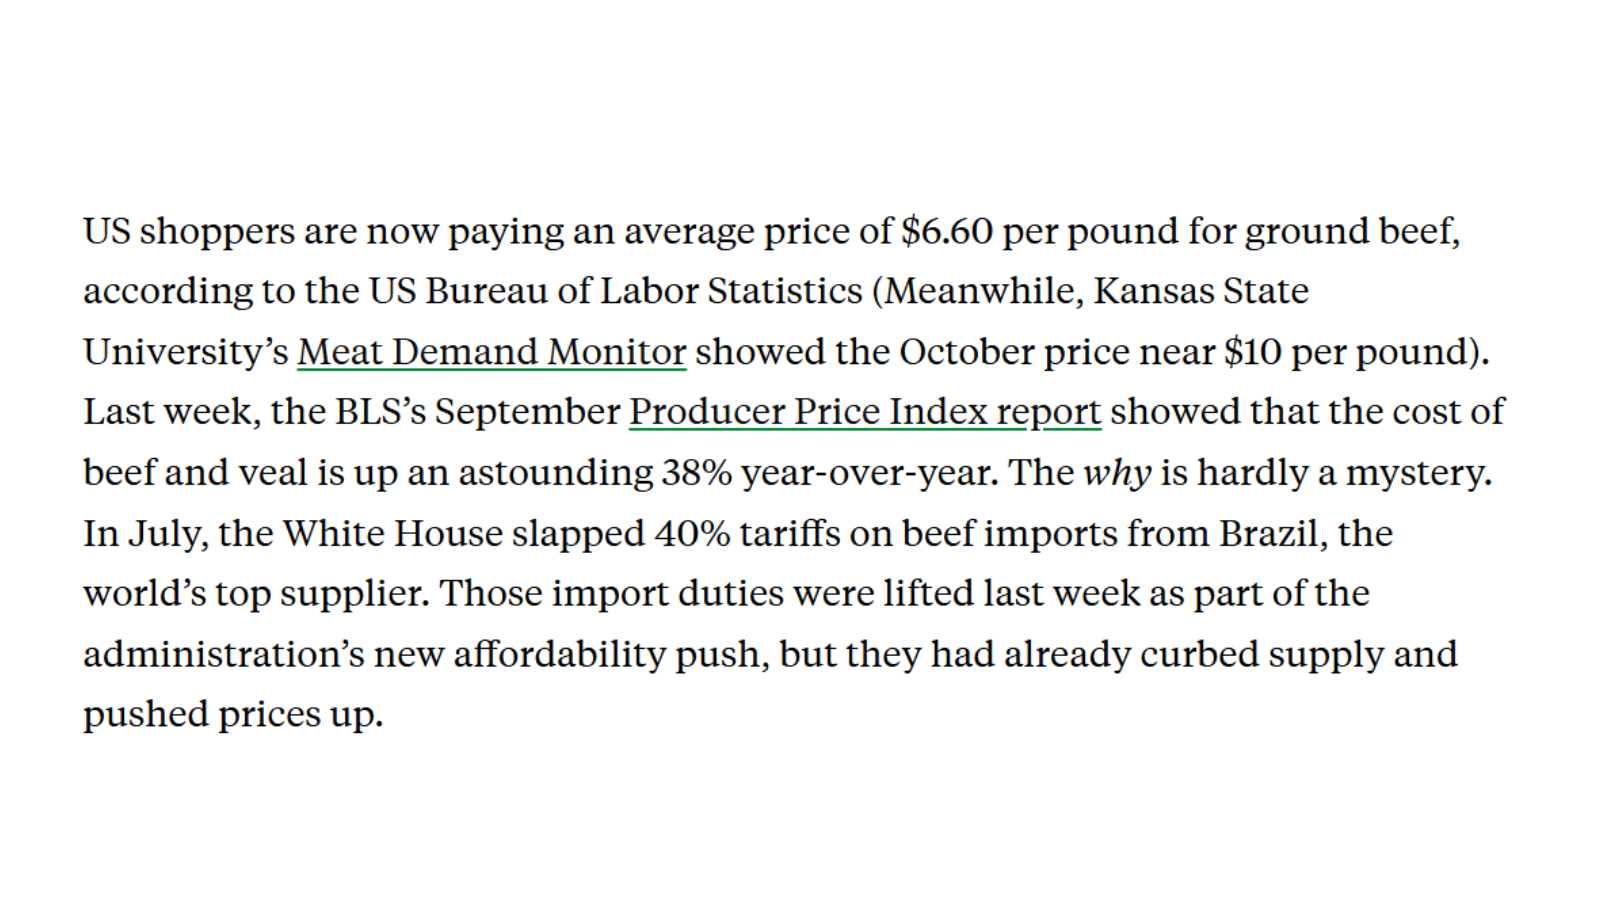Click the "38%" year-over-year figure
This screenshot has height=900, width=1600.
697,473
